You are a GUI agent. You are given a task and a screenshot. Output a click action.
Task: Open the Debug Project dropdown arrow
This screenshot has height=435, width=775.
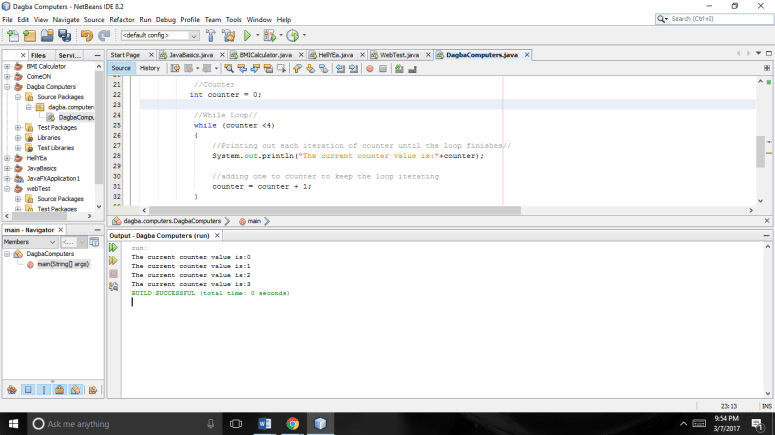pos(281,35)
